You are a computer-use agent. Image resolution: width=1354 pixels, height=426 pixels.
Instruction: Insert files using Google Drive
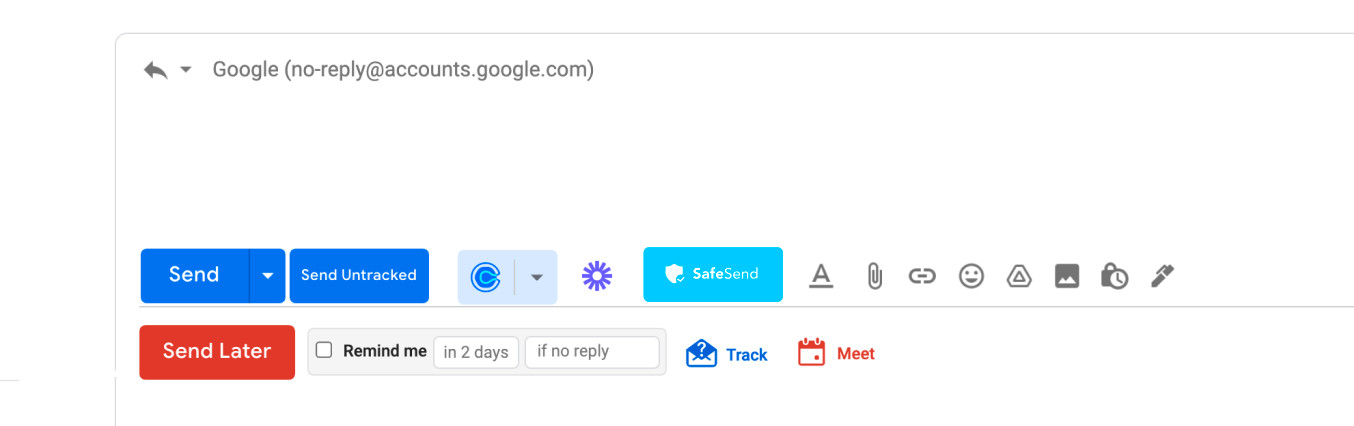pos(1019,276)
